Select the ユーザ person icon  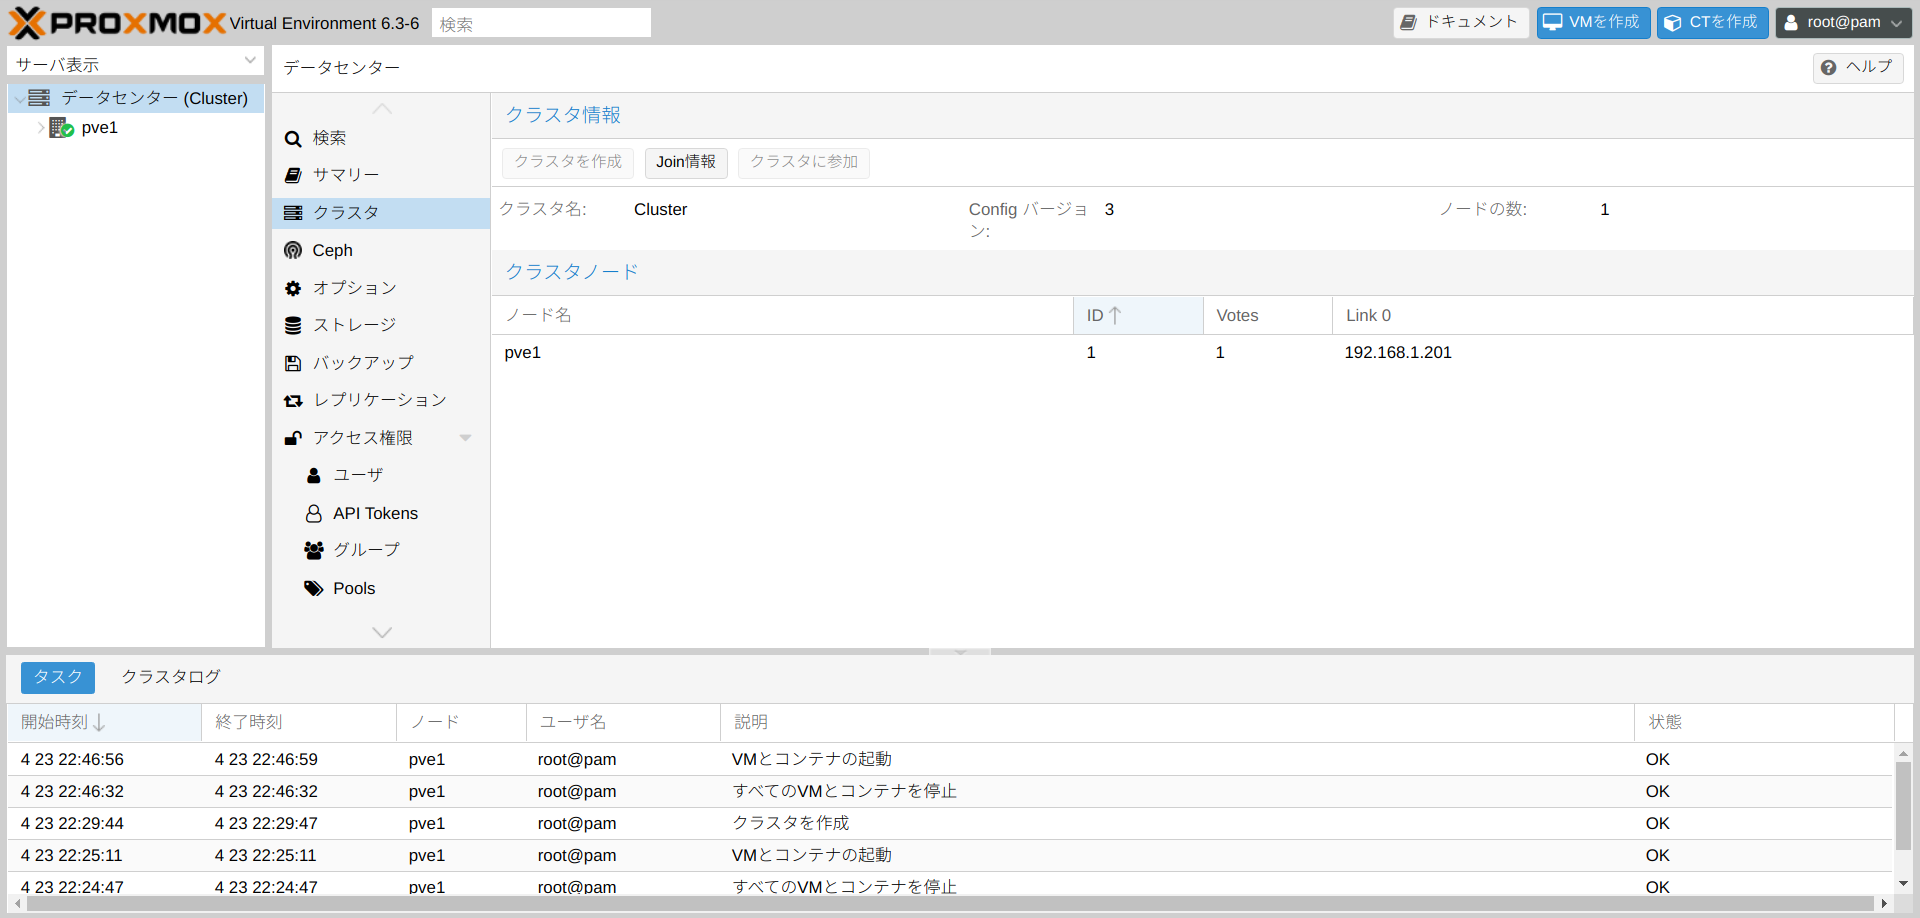point(313,475)
